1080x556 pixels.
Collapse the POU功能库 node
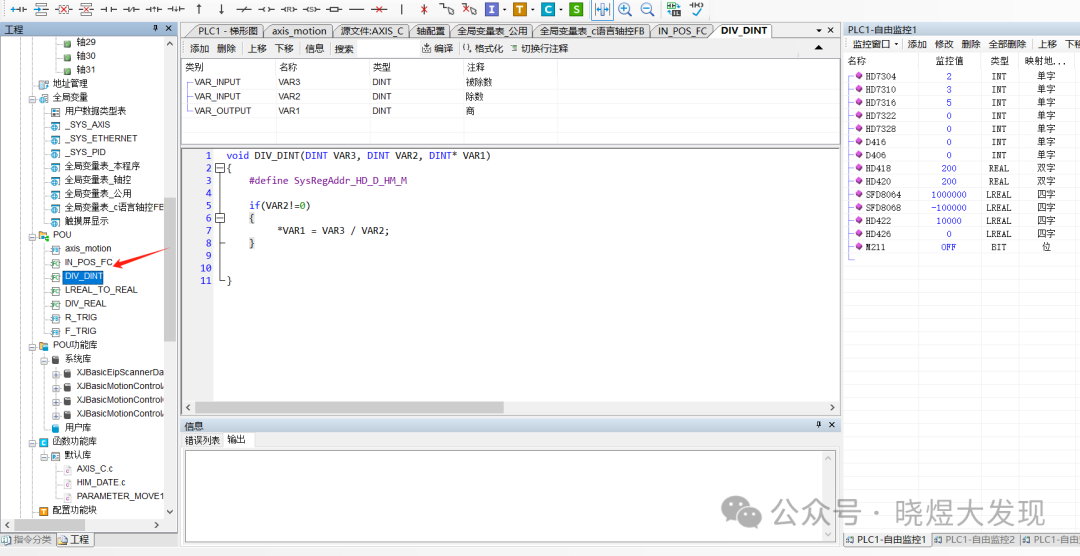click(x=32, y=345)
